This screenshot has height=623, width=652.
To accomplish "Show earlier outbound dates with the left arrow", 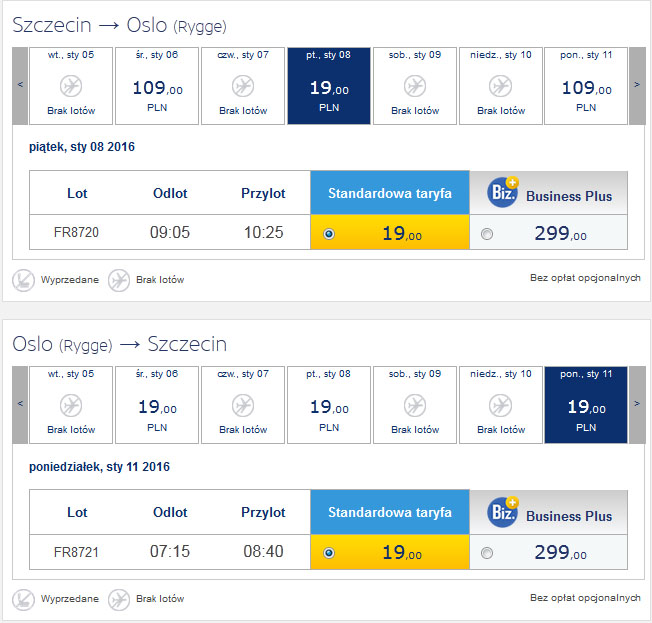I will (x=20, y=86).
